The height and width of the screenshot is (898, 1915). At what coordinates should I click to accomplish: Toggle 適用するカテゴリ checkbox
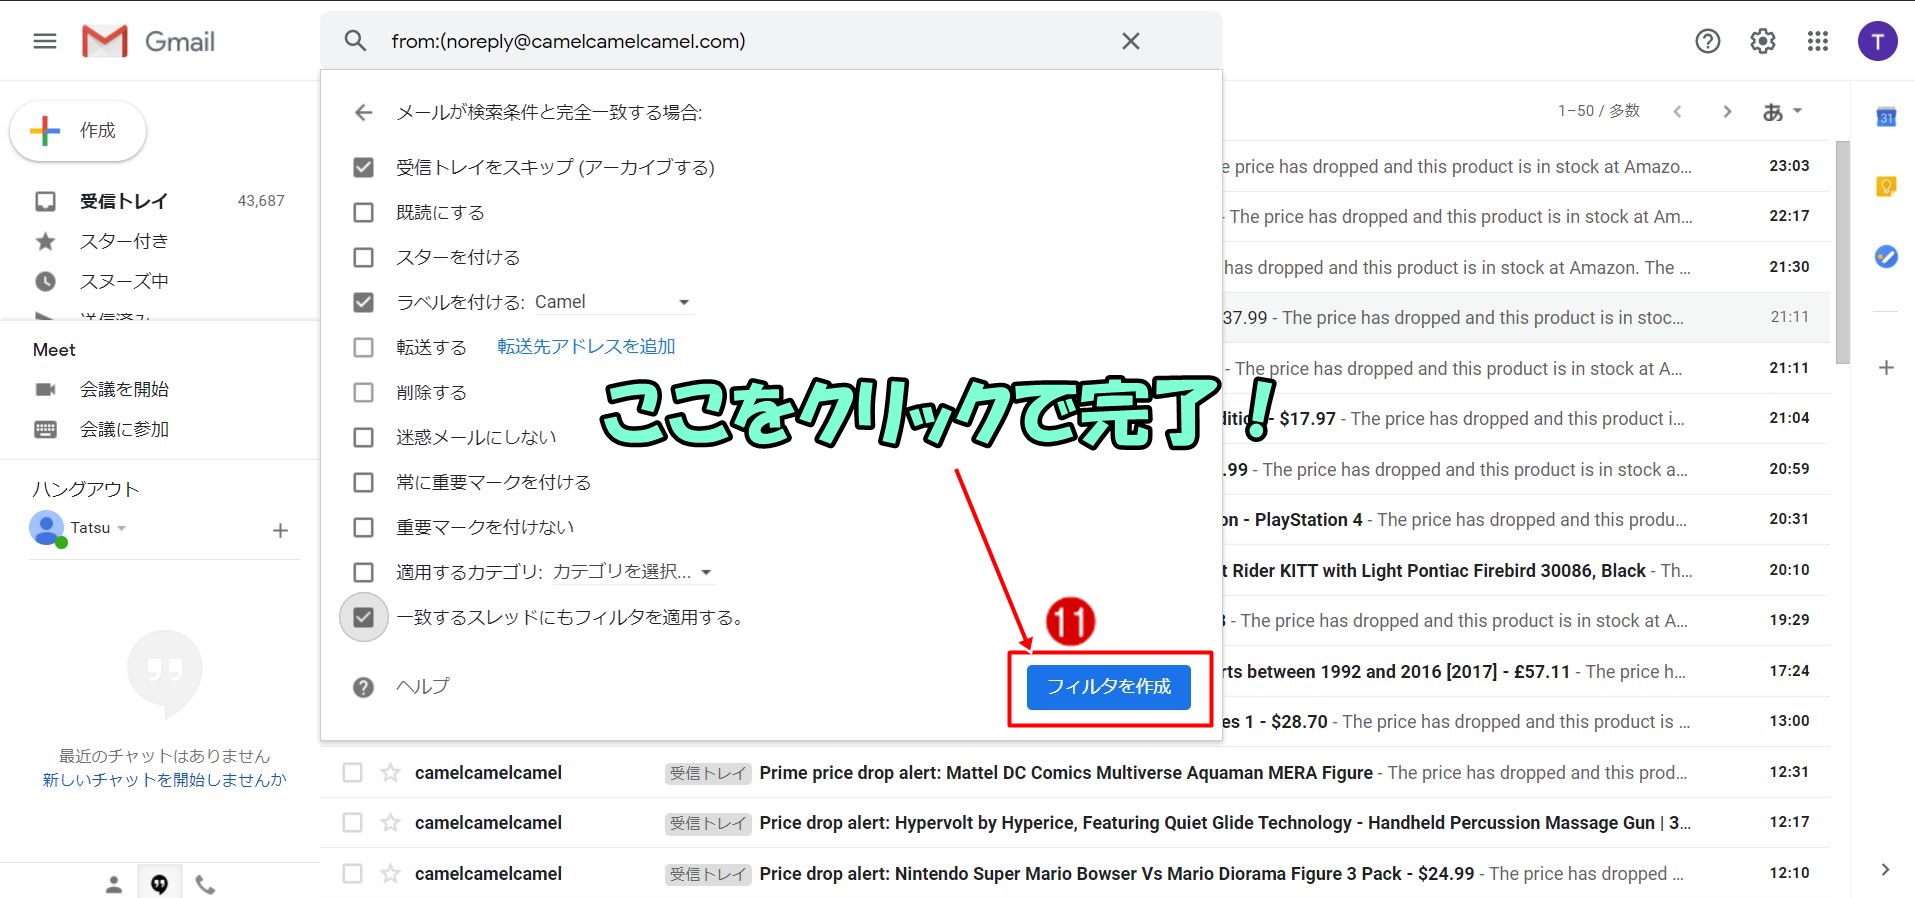point(363,572)
